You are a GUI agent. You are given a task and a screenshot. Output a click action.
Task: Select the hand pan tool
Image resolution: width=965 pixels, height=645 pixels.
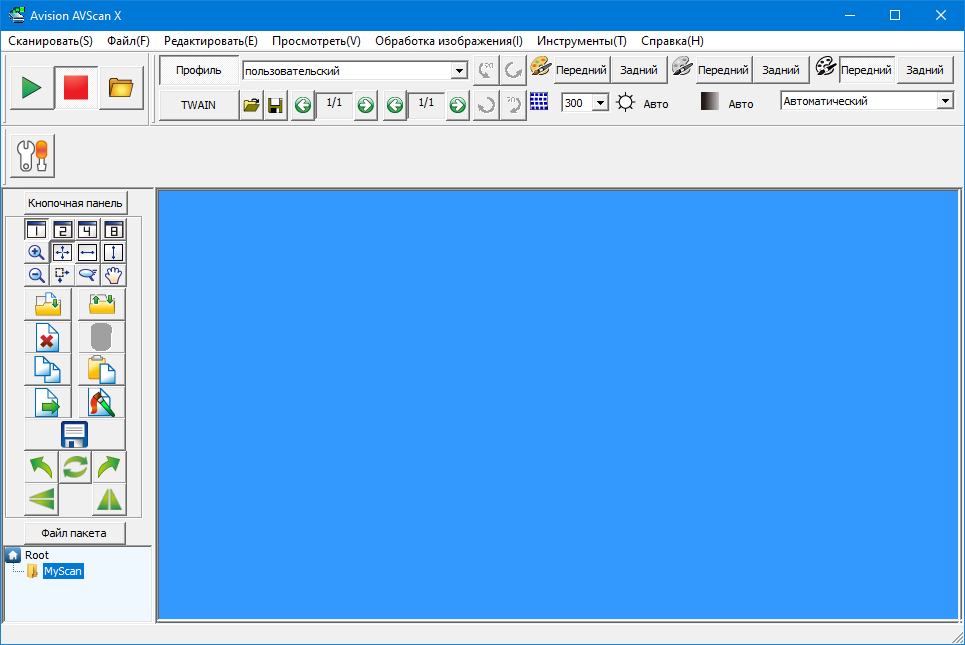[x=113, y=275]
